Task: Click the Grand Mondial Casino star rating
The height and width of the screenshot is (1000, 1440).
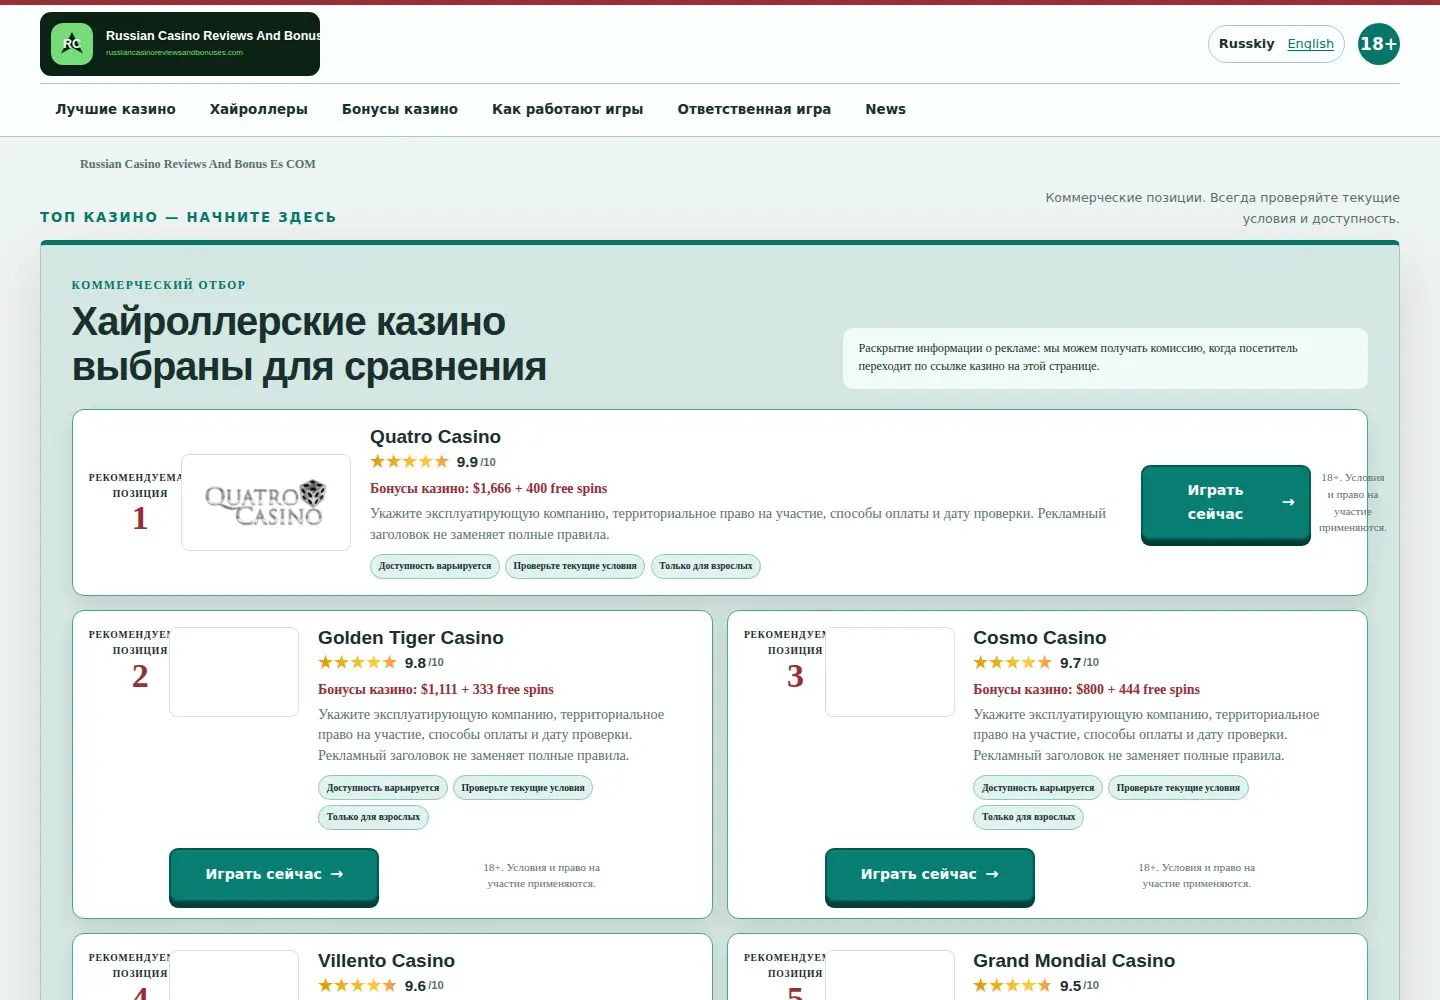Action: 1012,986
